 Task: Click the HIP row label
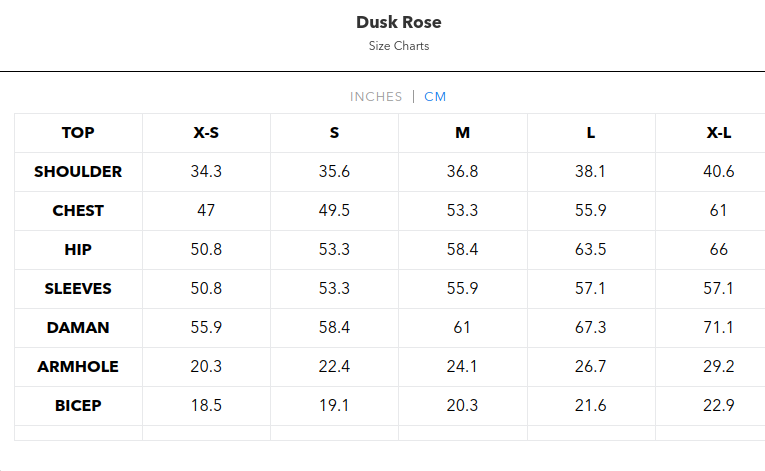[x=78, y=250]
